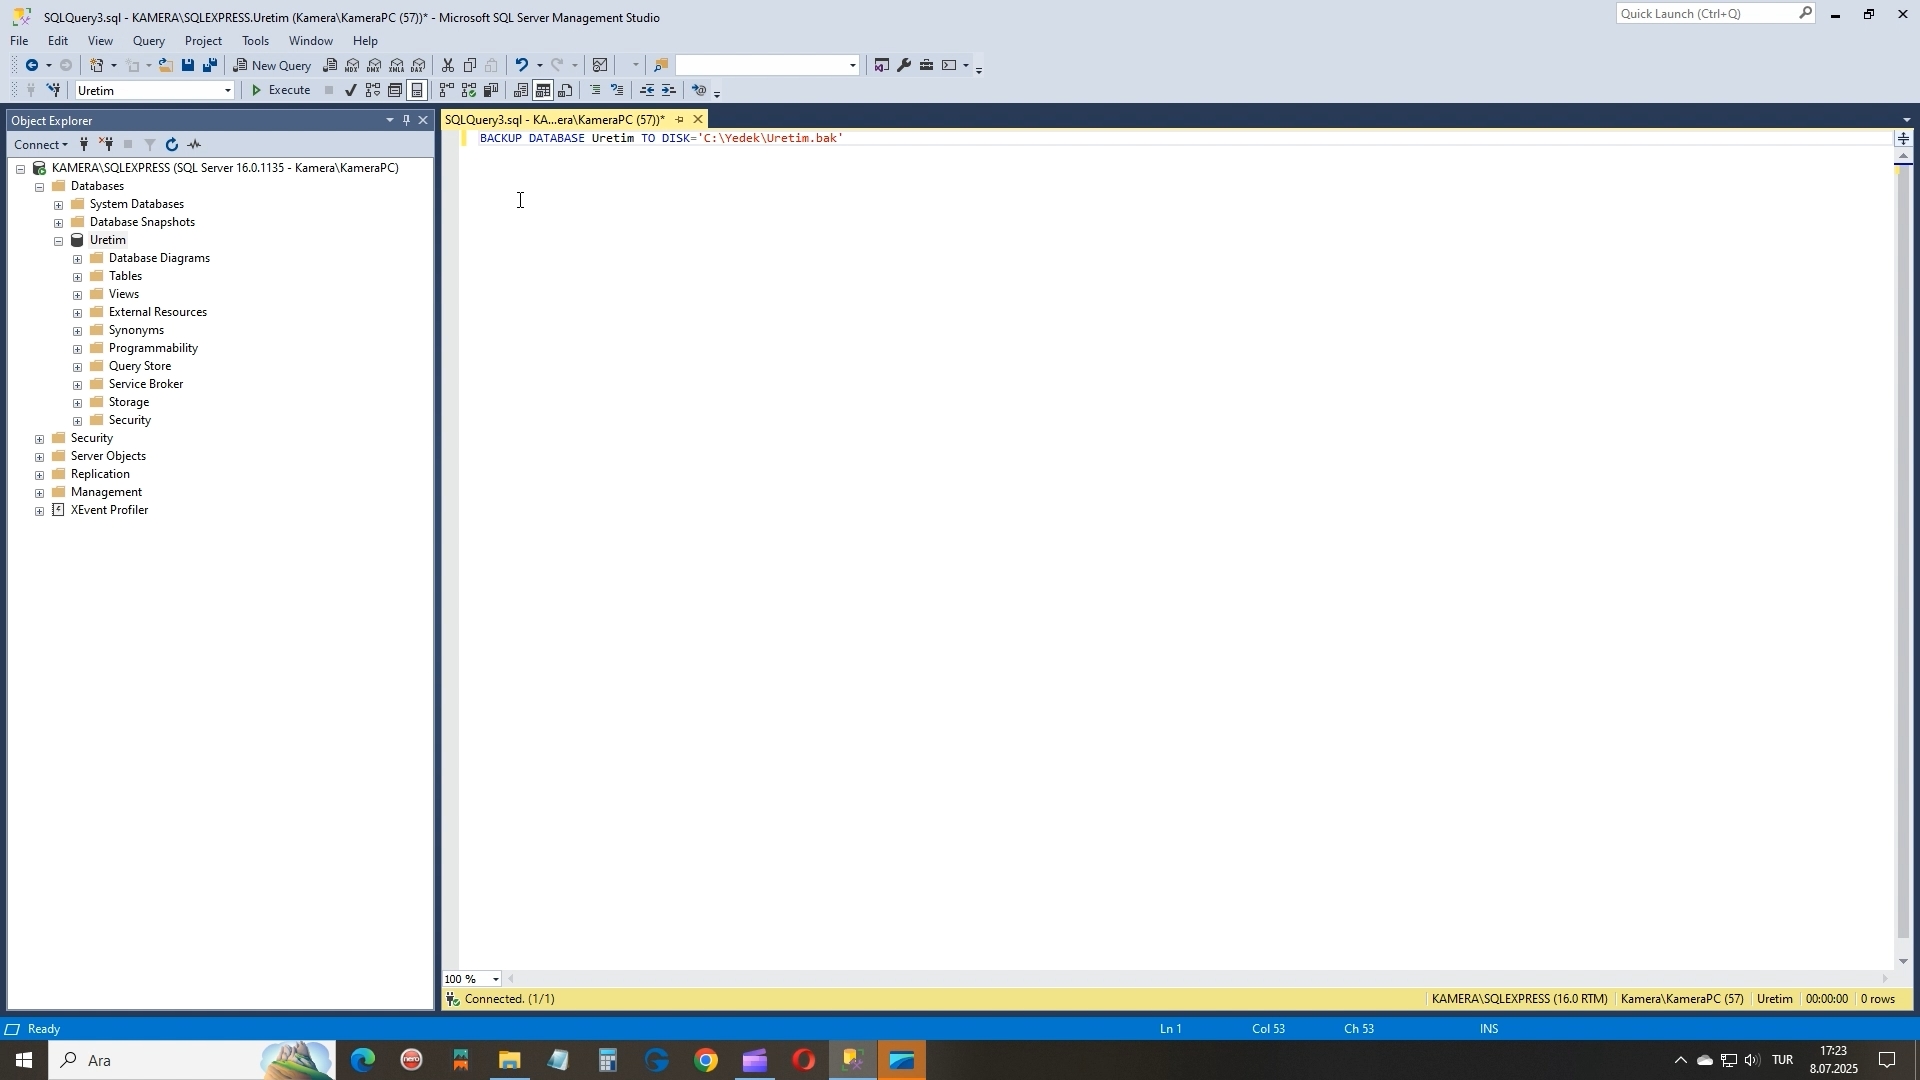The width and height of the screenshot is (1920, 1080).
Task: Click the Change Connection icon
Action: click(x=54, y=91)
